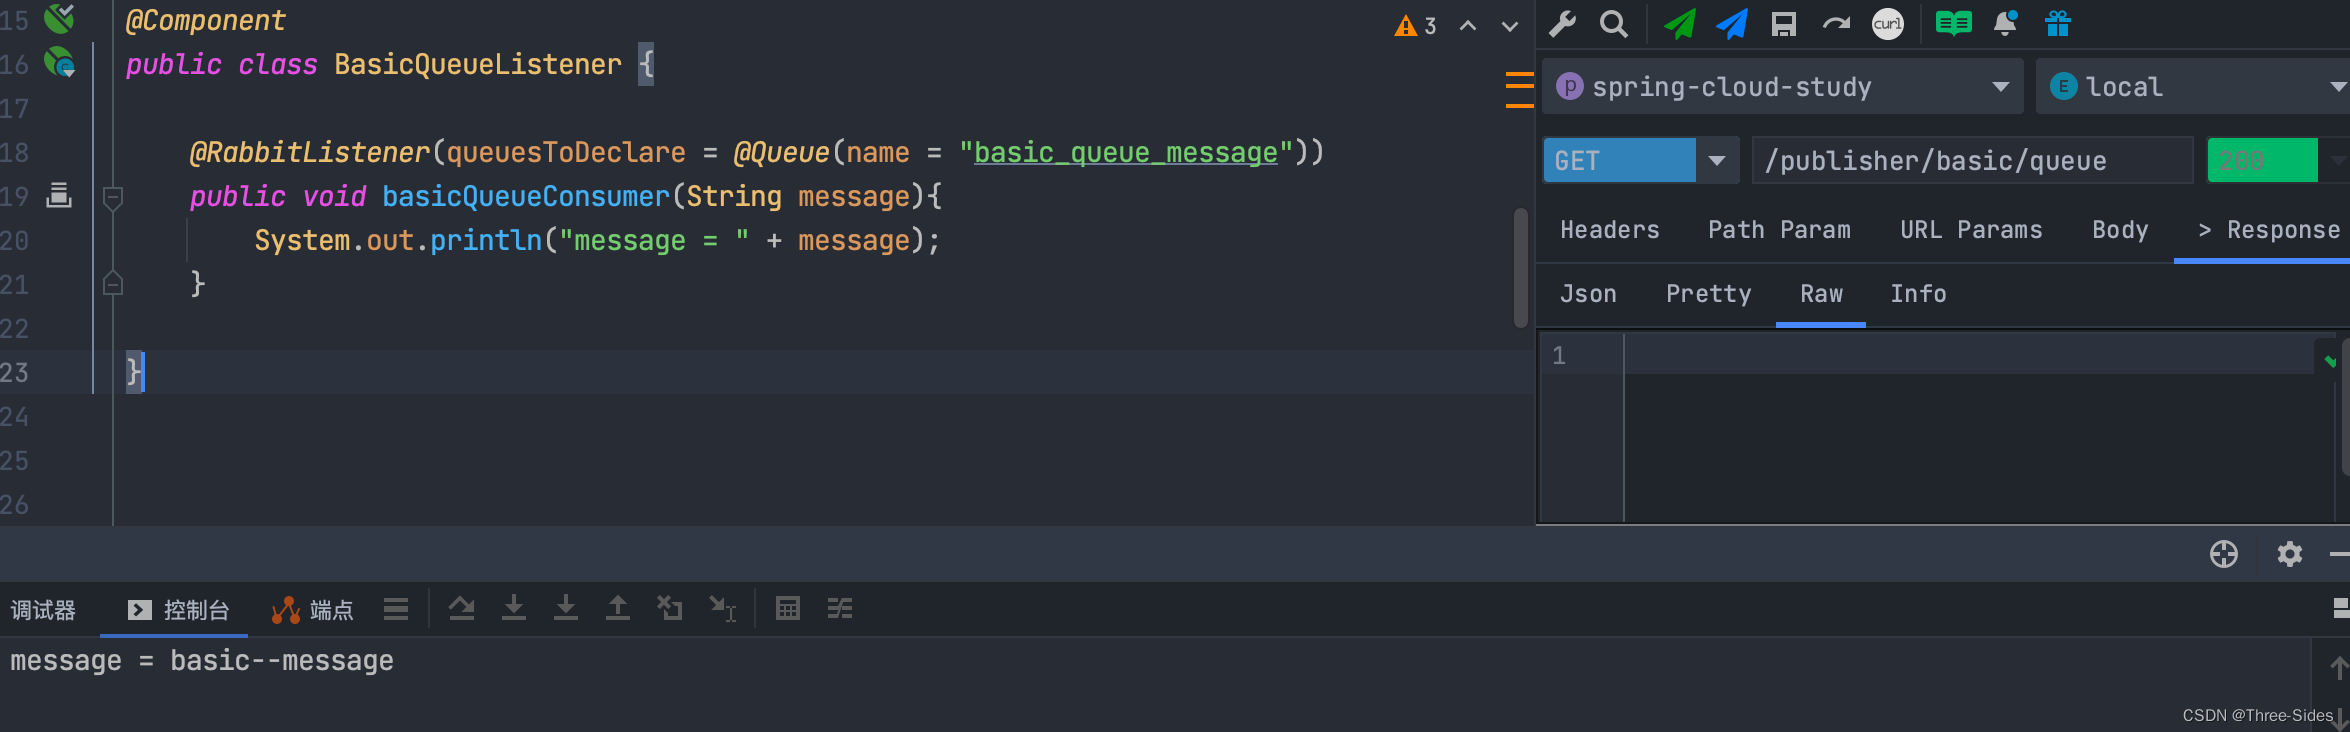
Task: Click the drop frame debugger icon
Action: point(670,608)
